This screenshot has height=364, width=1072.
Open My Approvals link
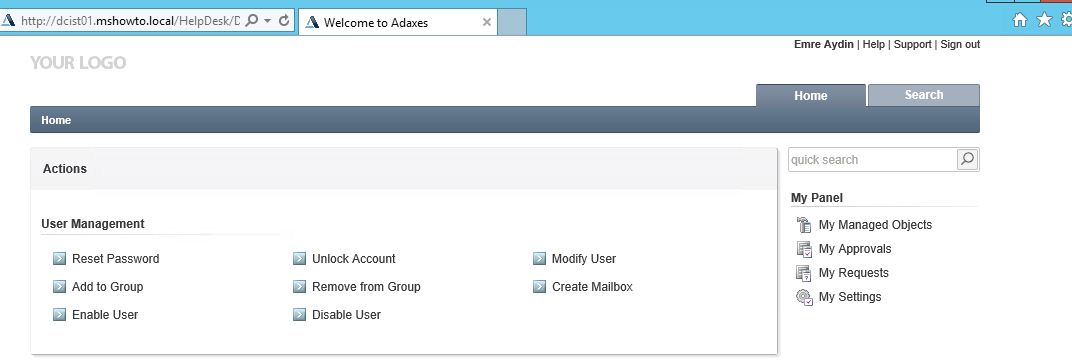click(855, 248)
